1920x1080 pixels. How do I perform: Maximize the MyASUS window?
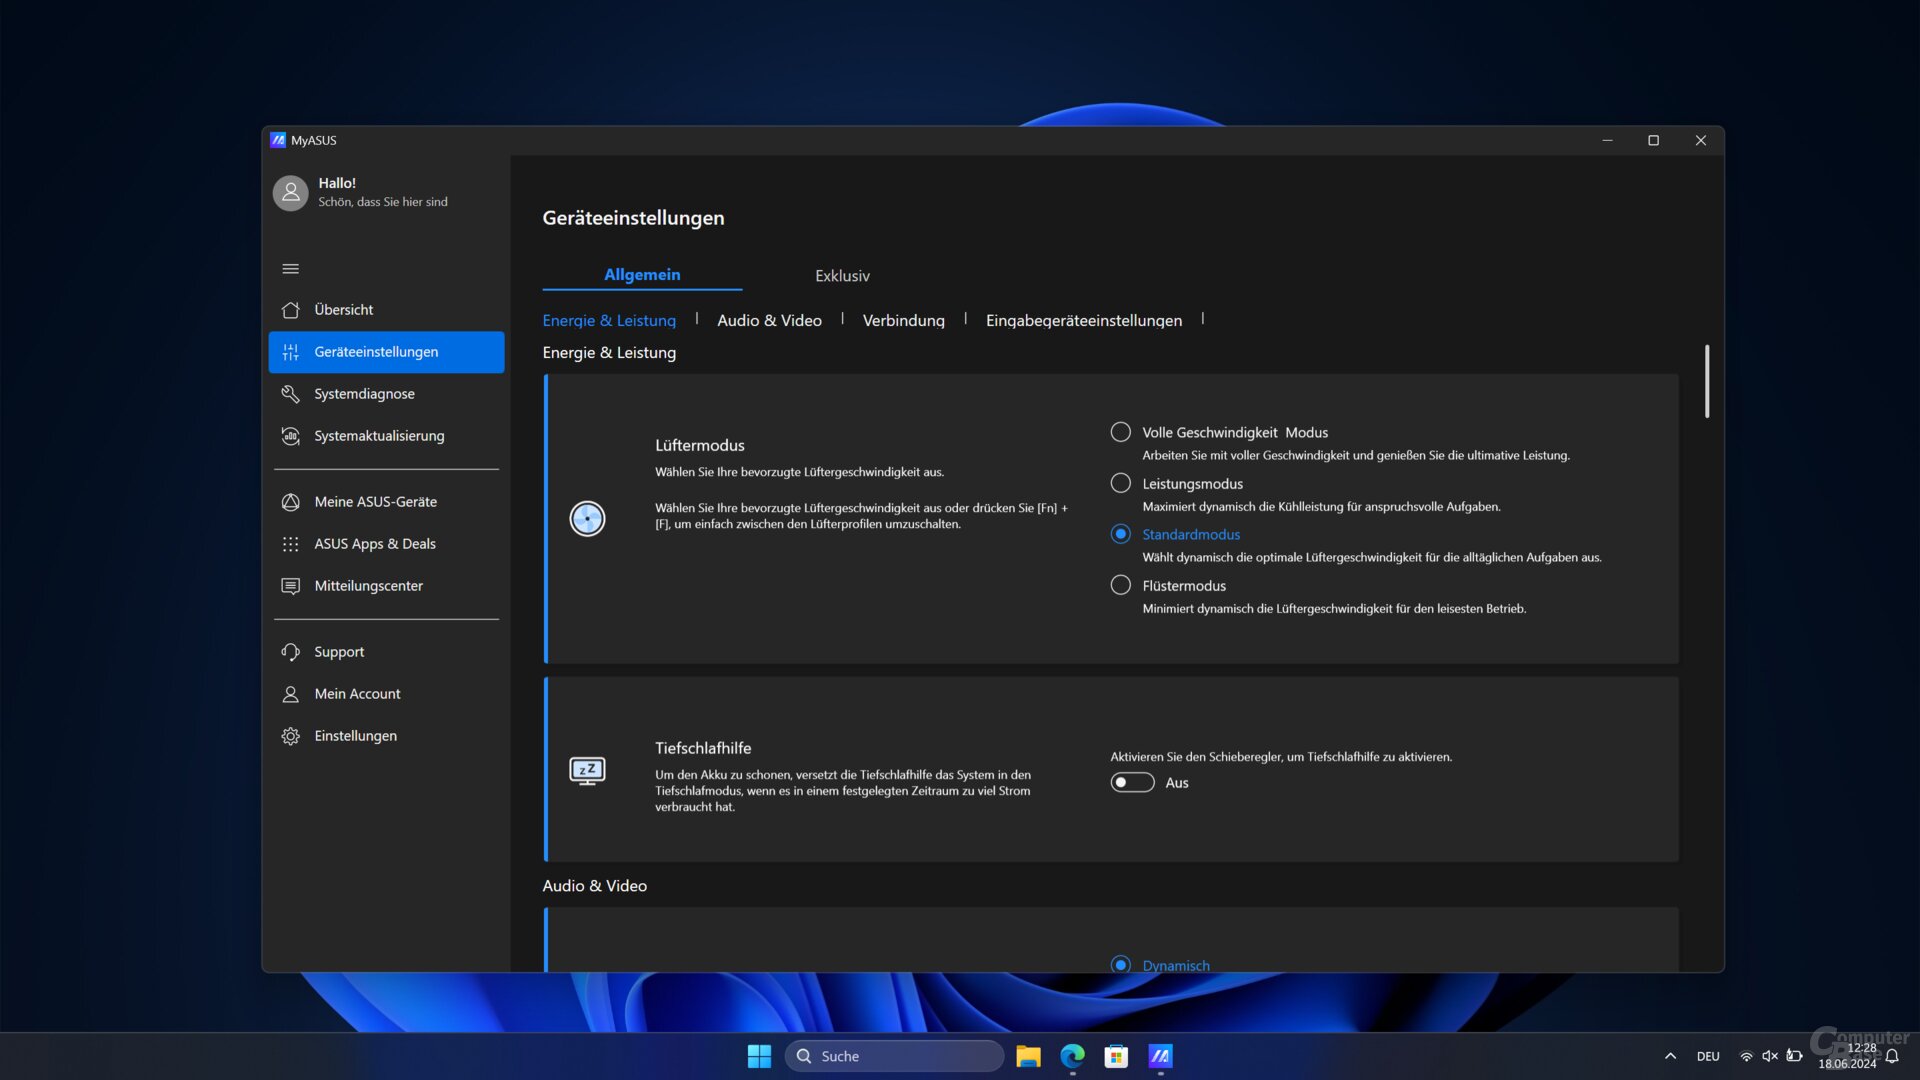click(x=1653, y=140)
